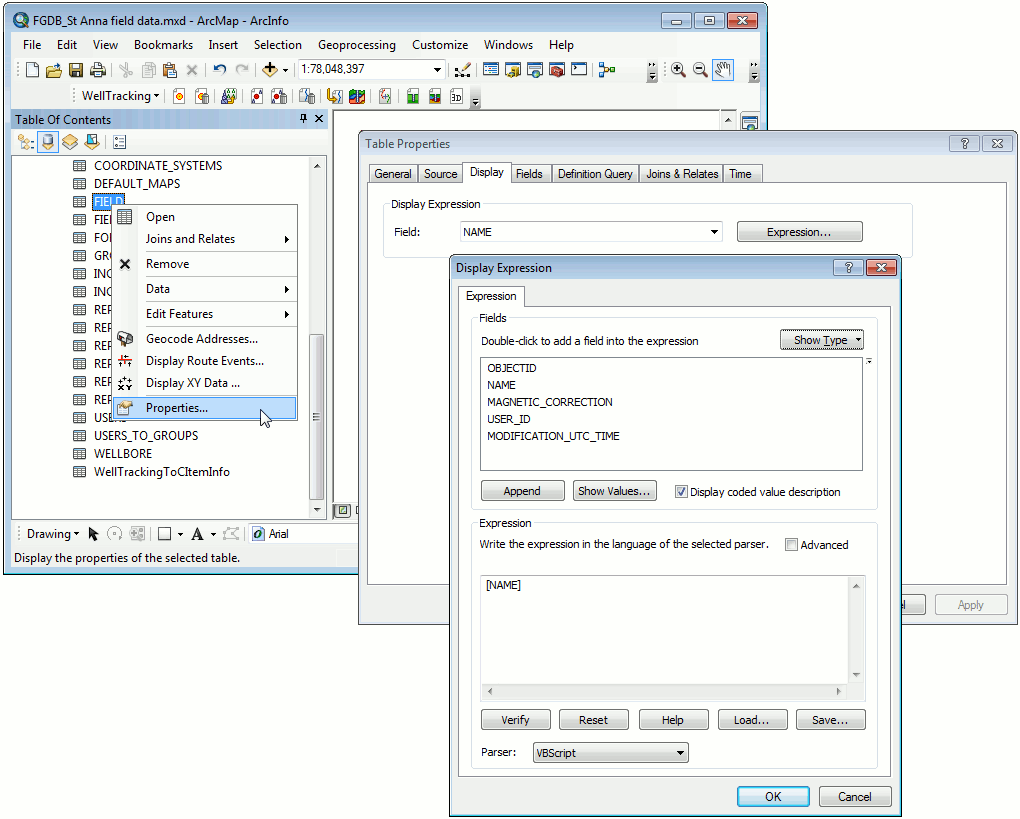
Task: Click the Reset button
Action: (x=594, y=720)
